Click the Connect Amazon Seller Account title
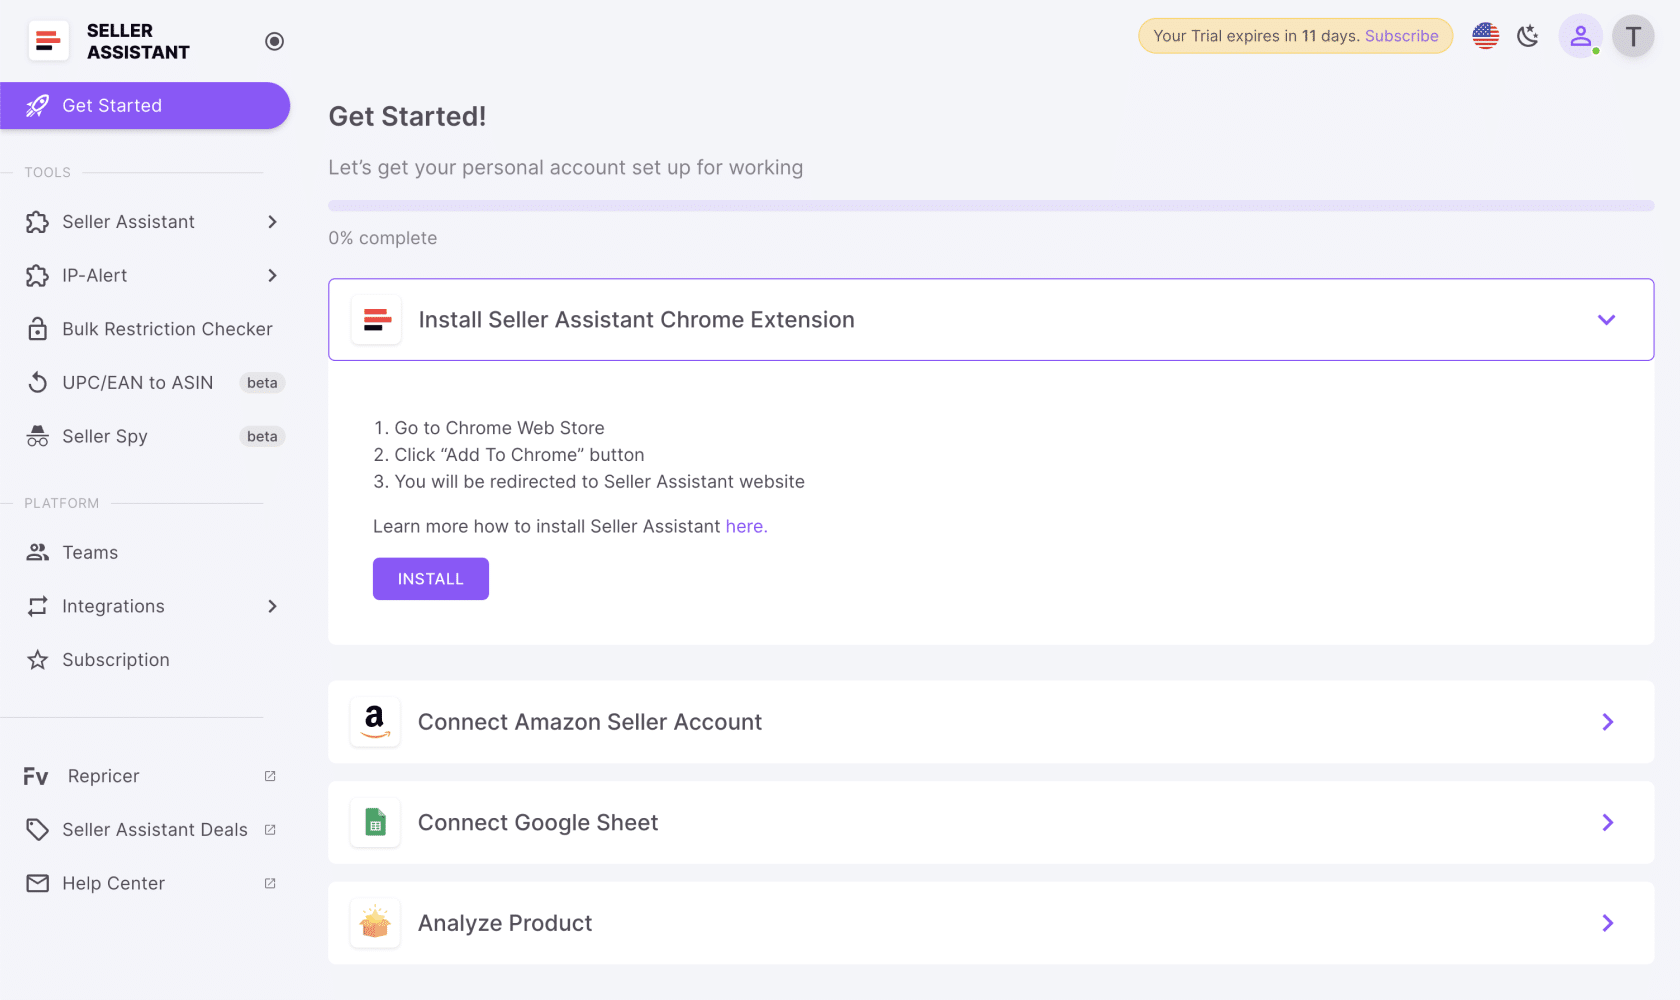The height and width of the screenshot is (1000, 1680). pyautogui.click(x=590, y=722)
